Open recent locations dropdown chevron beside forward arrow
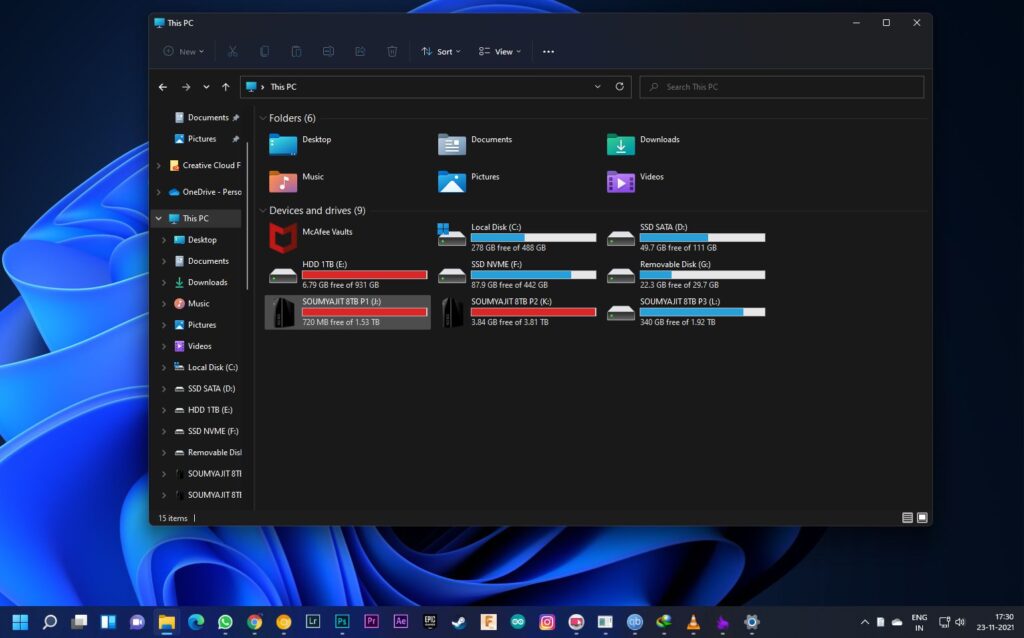Image resolution: width=1024 pixels, height=638 pixels. (206, 87)
